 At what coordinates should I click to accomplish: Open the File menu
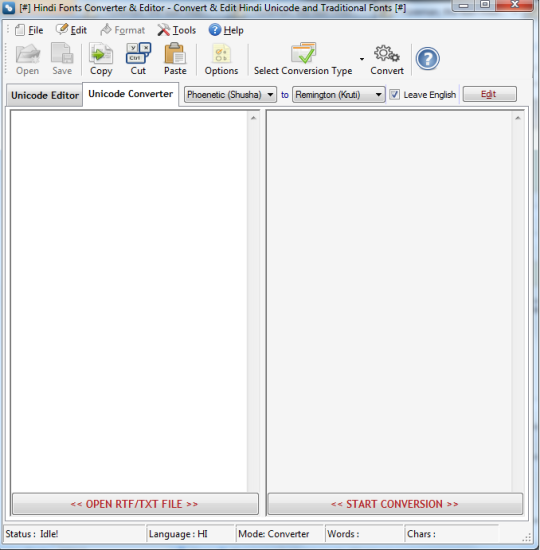pos(29,30)
